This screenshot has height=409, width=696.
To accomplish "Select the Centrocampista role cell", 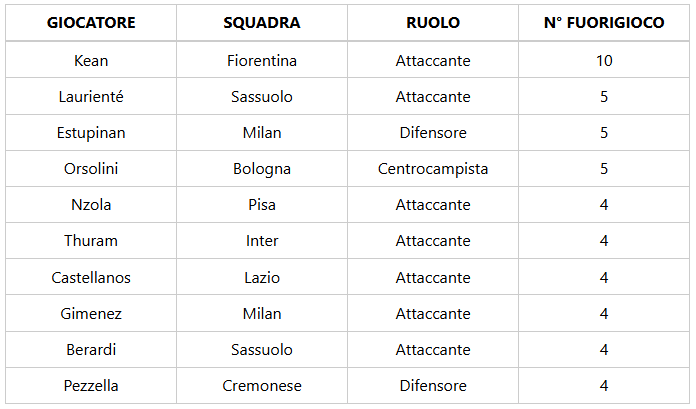I will 433,169.
